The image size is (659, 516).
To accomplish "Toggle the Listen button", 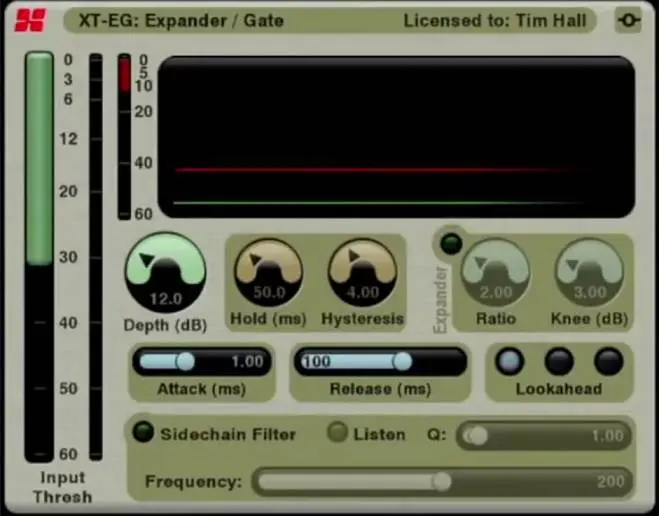I will coord(337,432).
